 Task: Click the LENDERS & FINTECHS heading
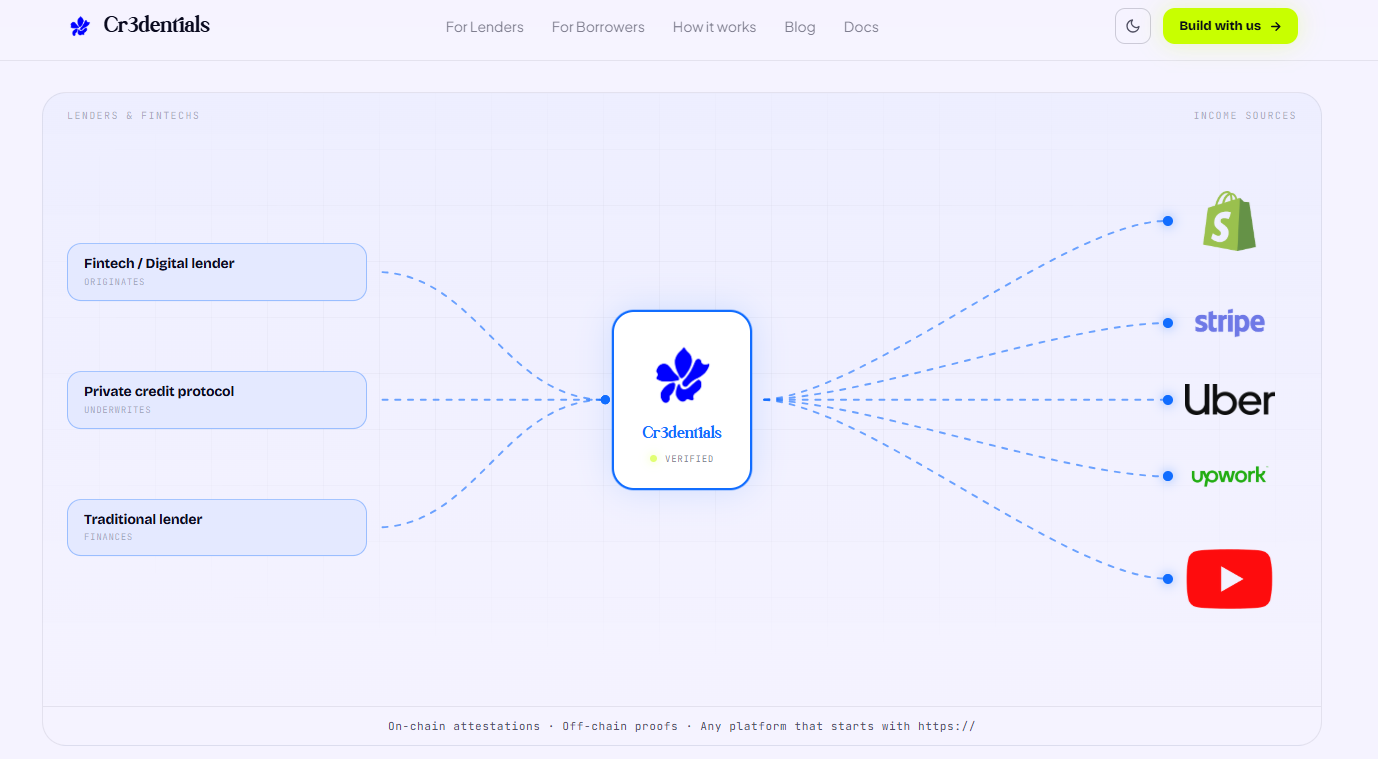click(x=133, y=116)
